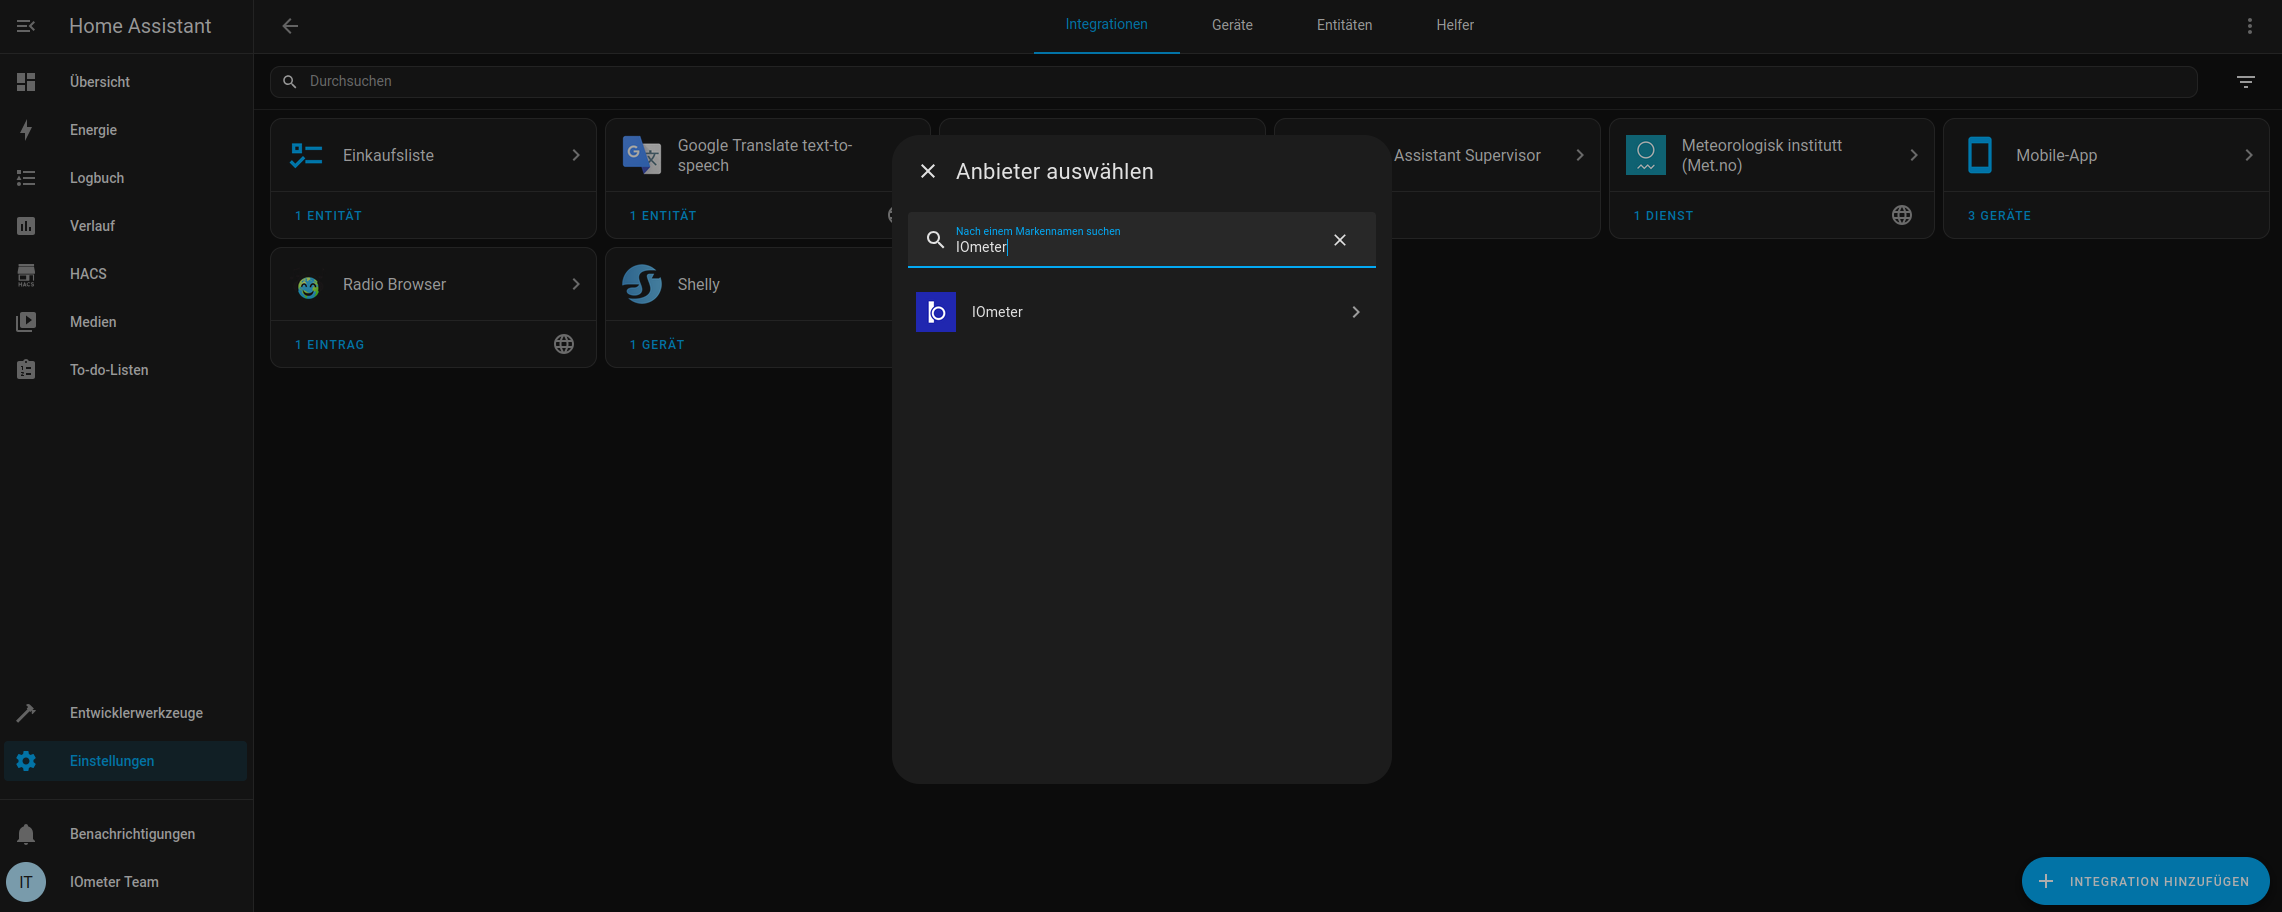The image size is (2282, 912).
Task: Click Integration hinzufügen button
Action: pyautogui.click(x=2145, y=881)
